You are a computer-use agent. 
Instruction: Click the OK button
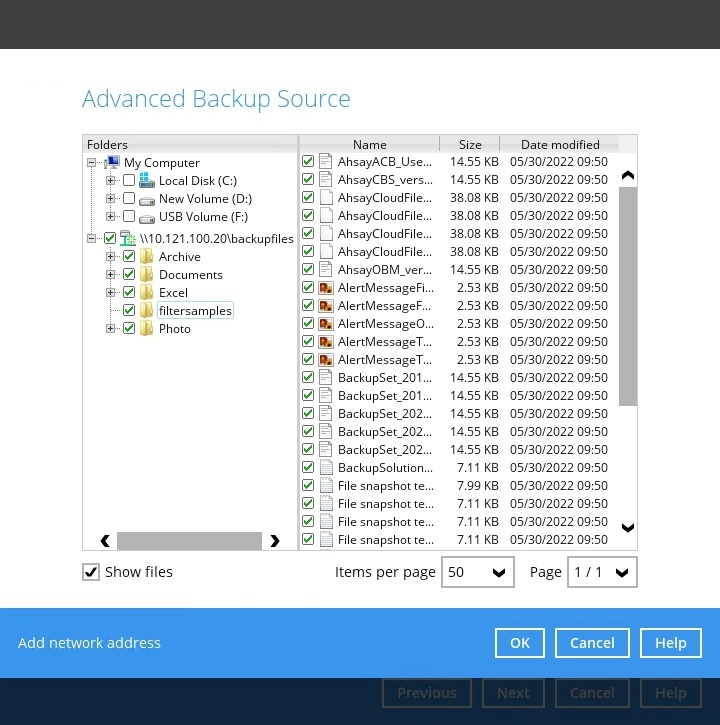tap(520, 643)
